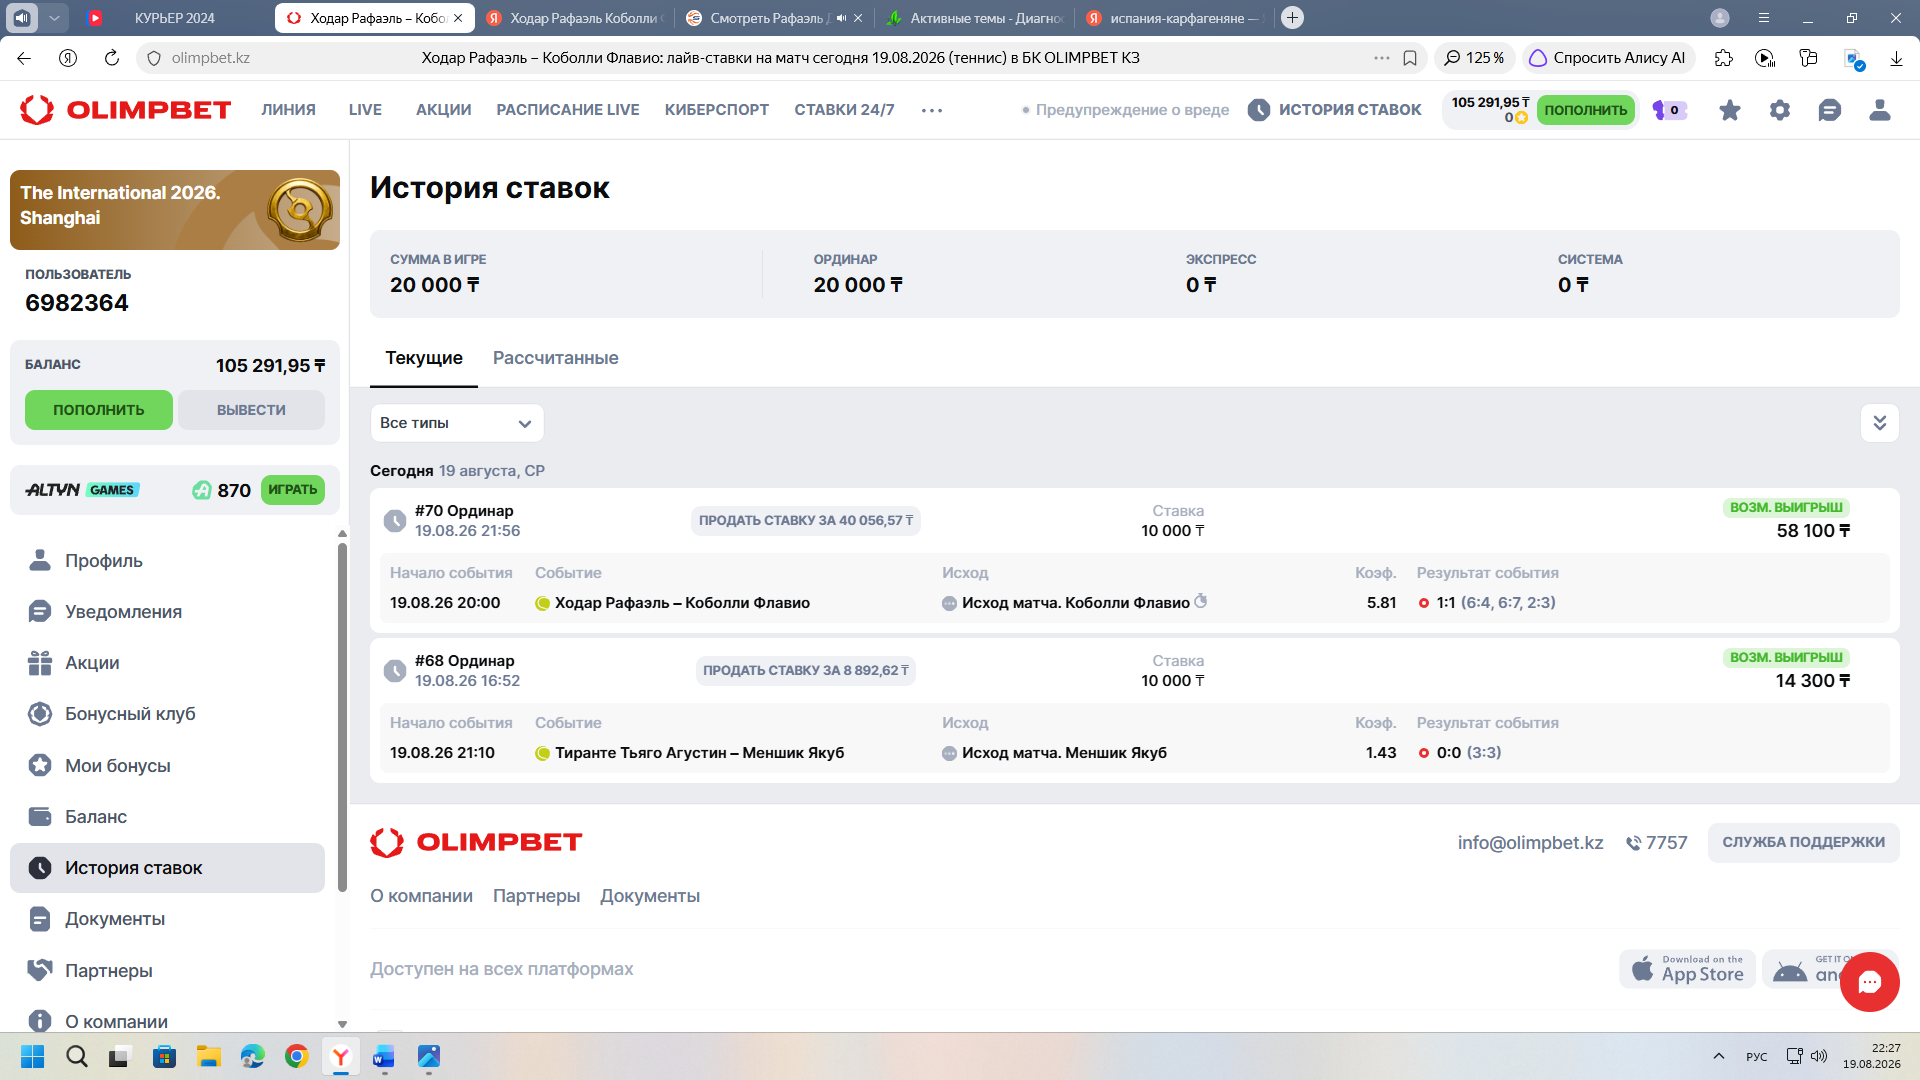1920x1080 pixels.
Task: Switch to КУРЬЕР 2024 browser tab
Action: (x=174, y=18)
